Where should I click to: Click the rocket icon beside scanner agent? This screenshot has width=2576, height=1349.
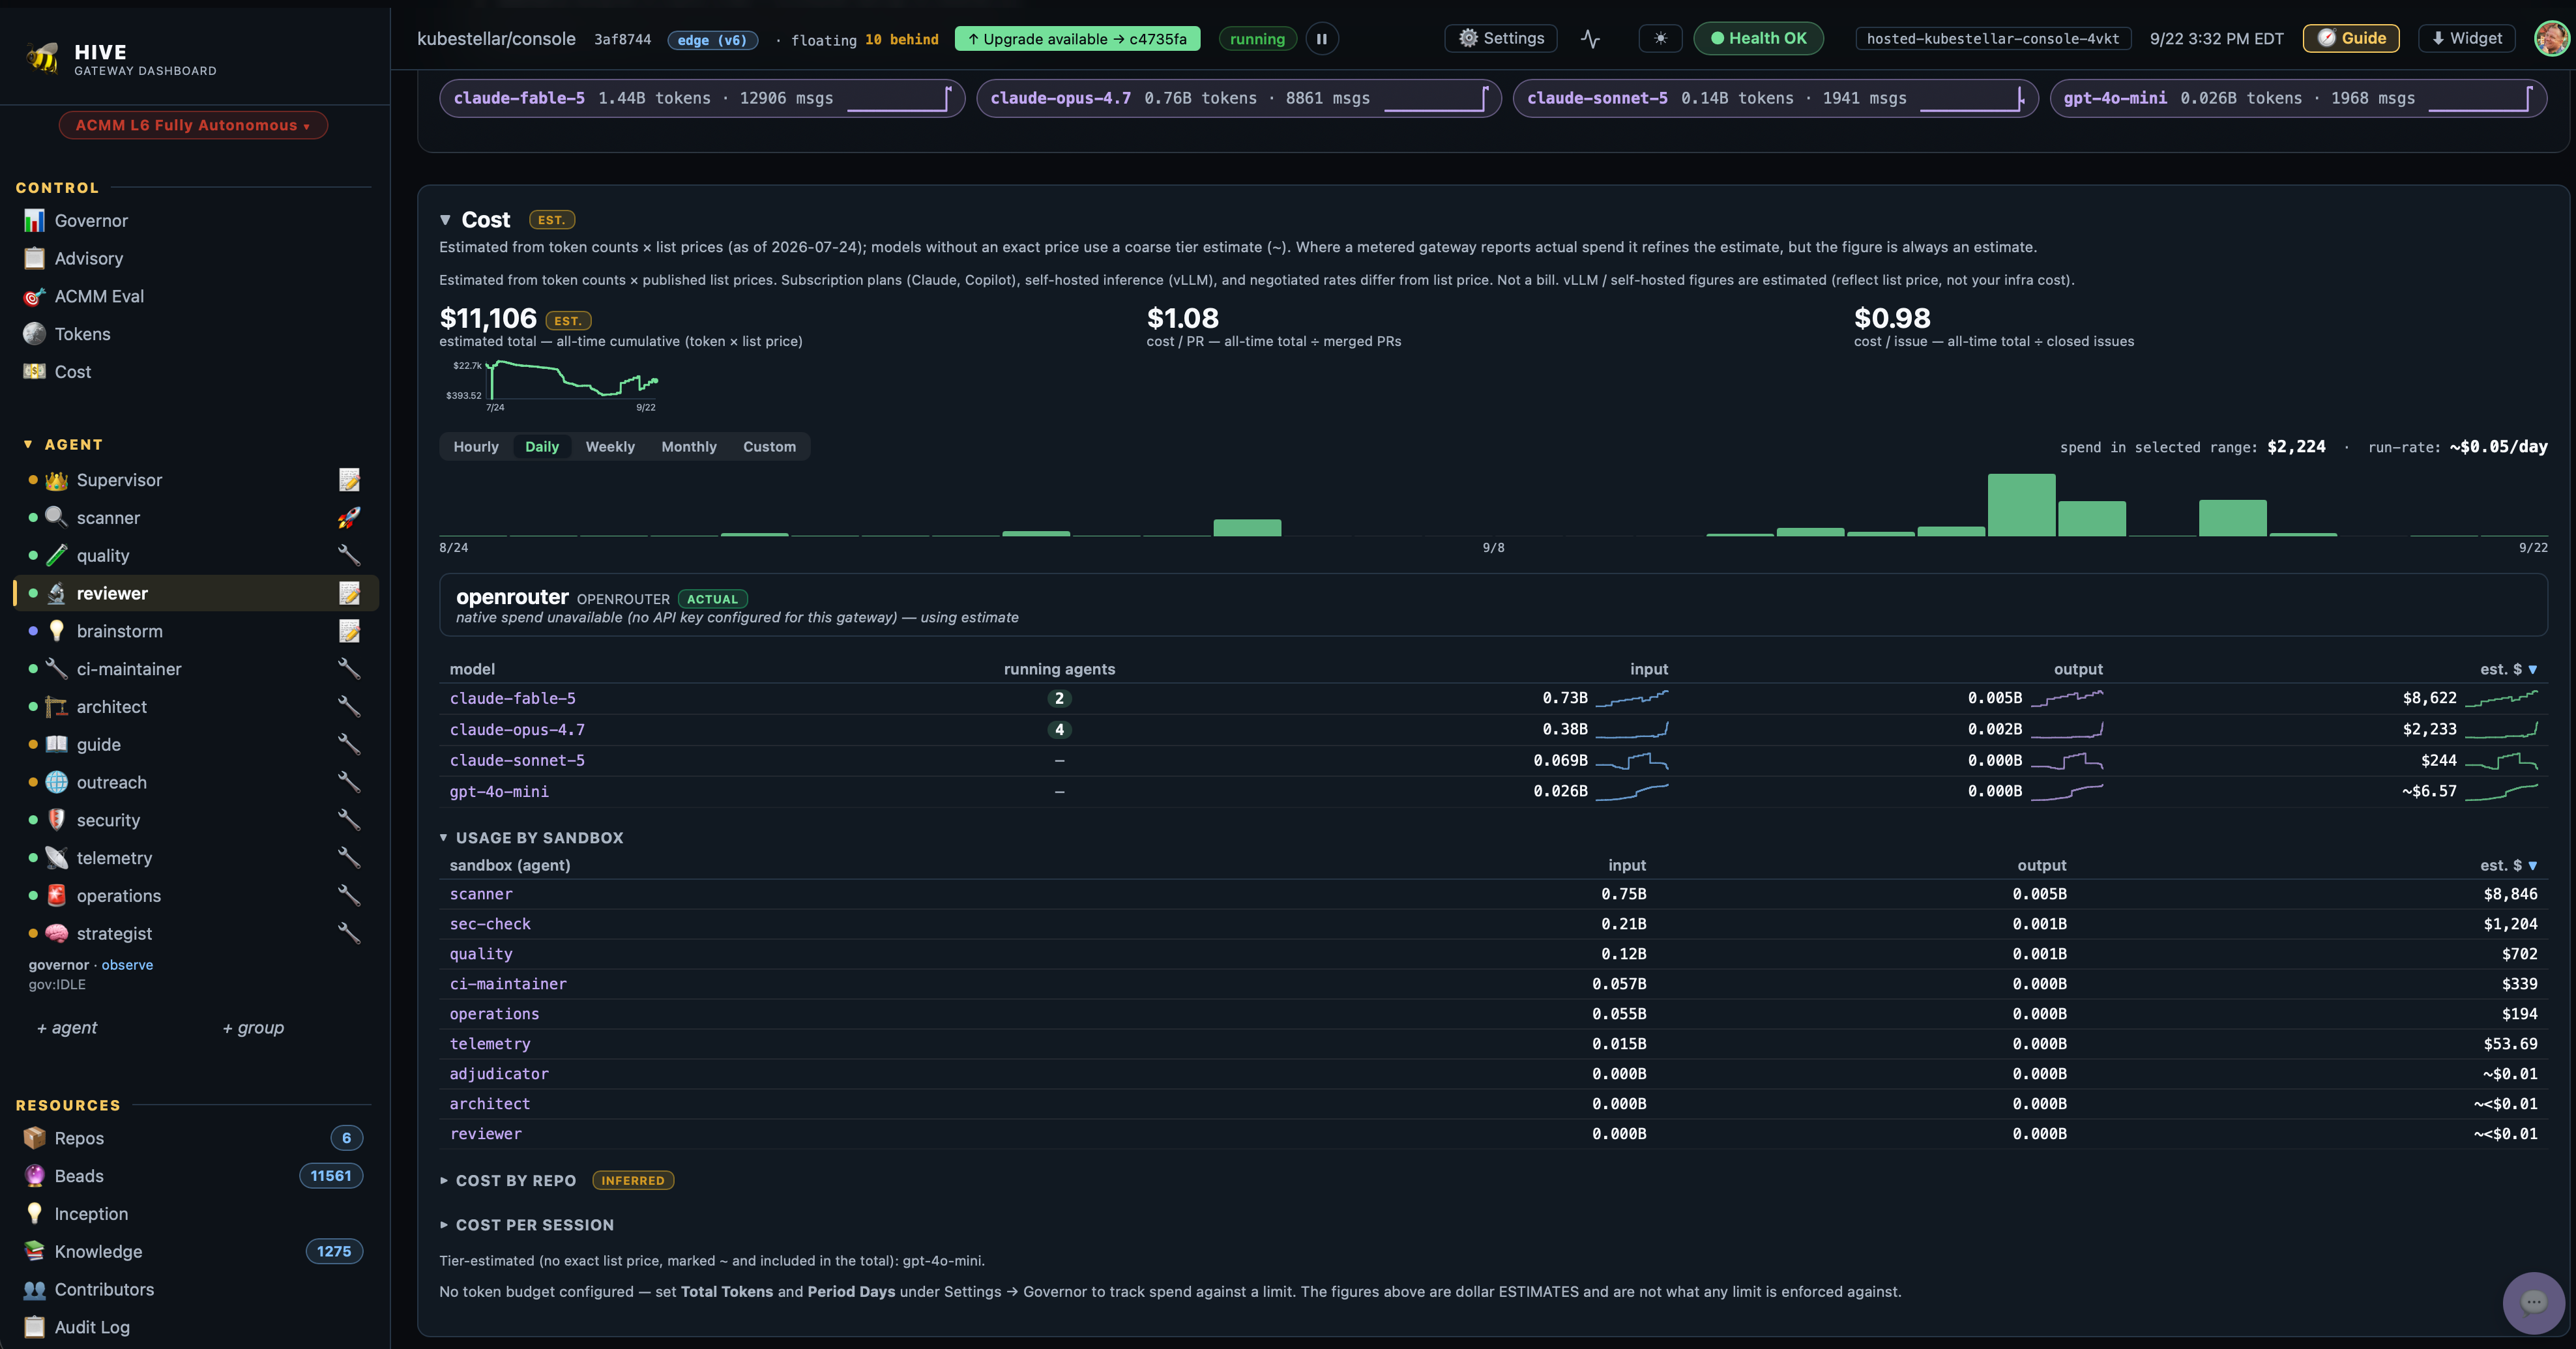349,518
